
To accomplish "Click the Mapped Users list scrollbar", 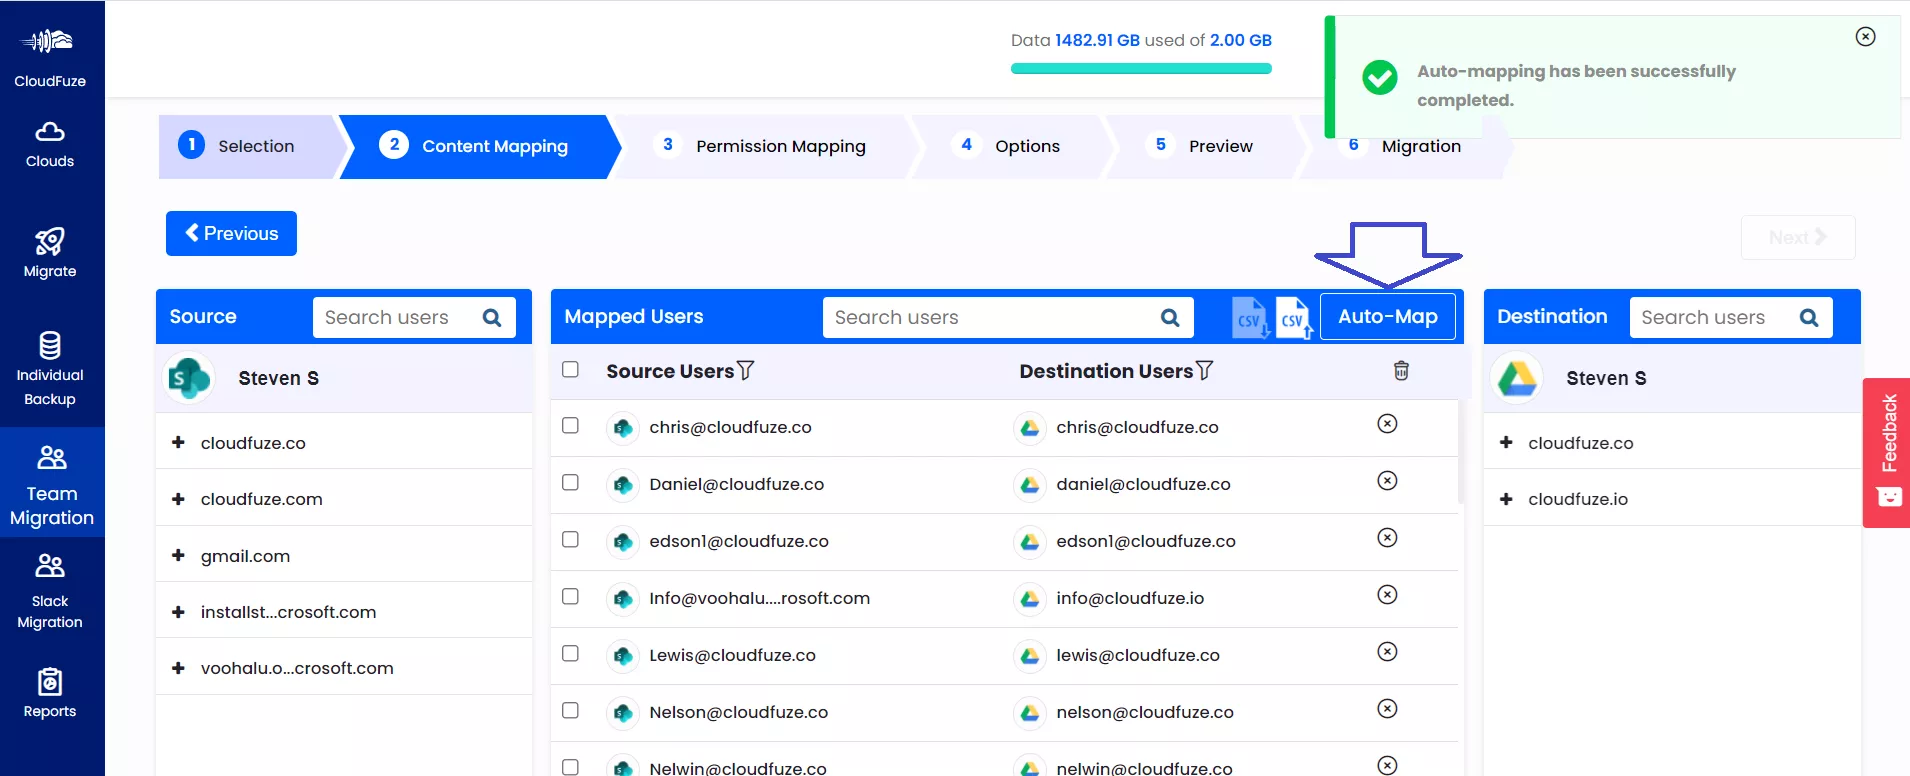I will 1460,450.
